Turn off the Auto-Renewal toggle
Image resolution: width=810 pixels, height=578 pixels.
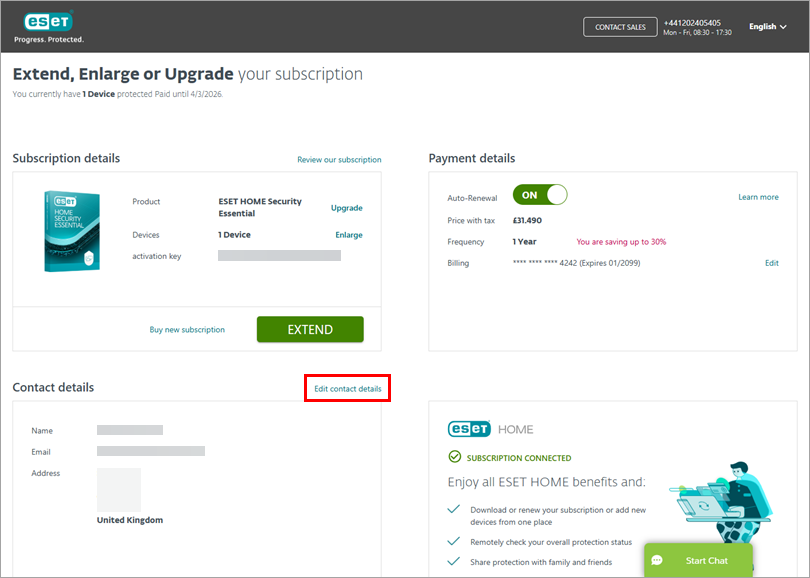click(x=540, y=195)
